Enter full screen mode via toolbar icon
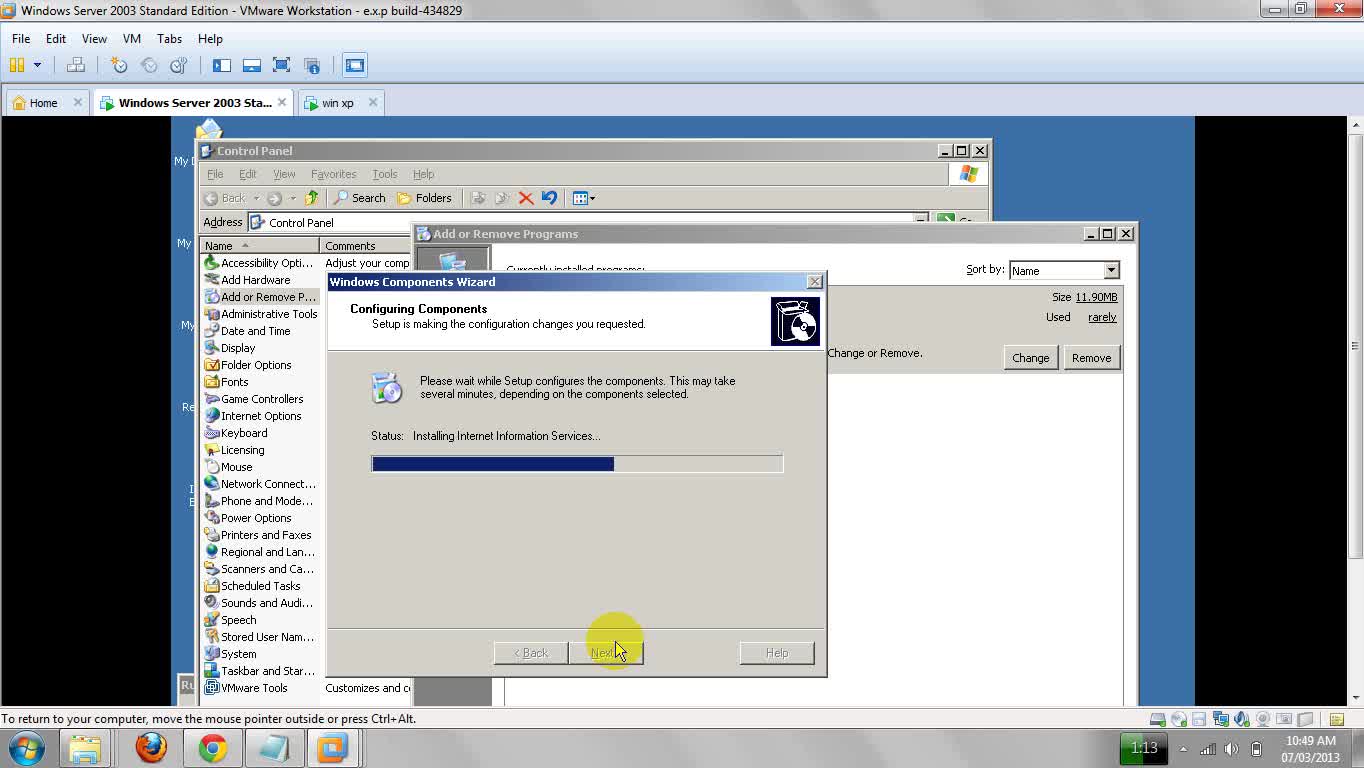 click(282, 65)
